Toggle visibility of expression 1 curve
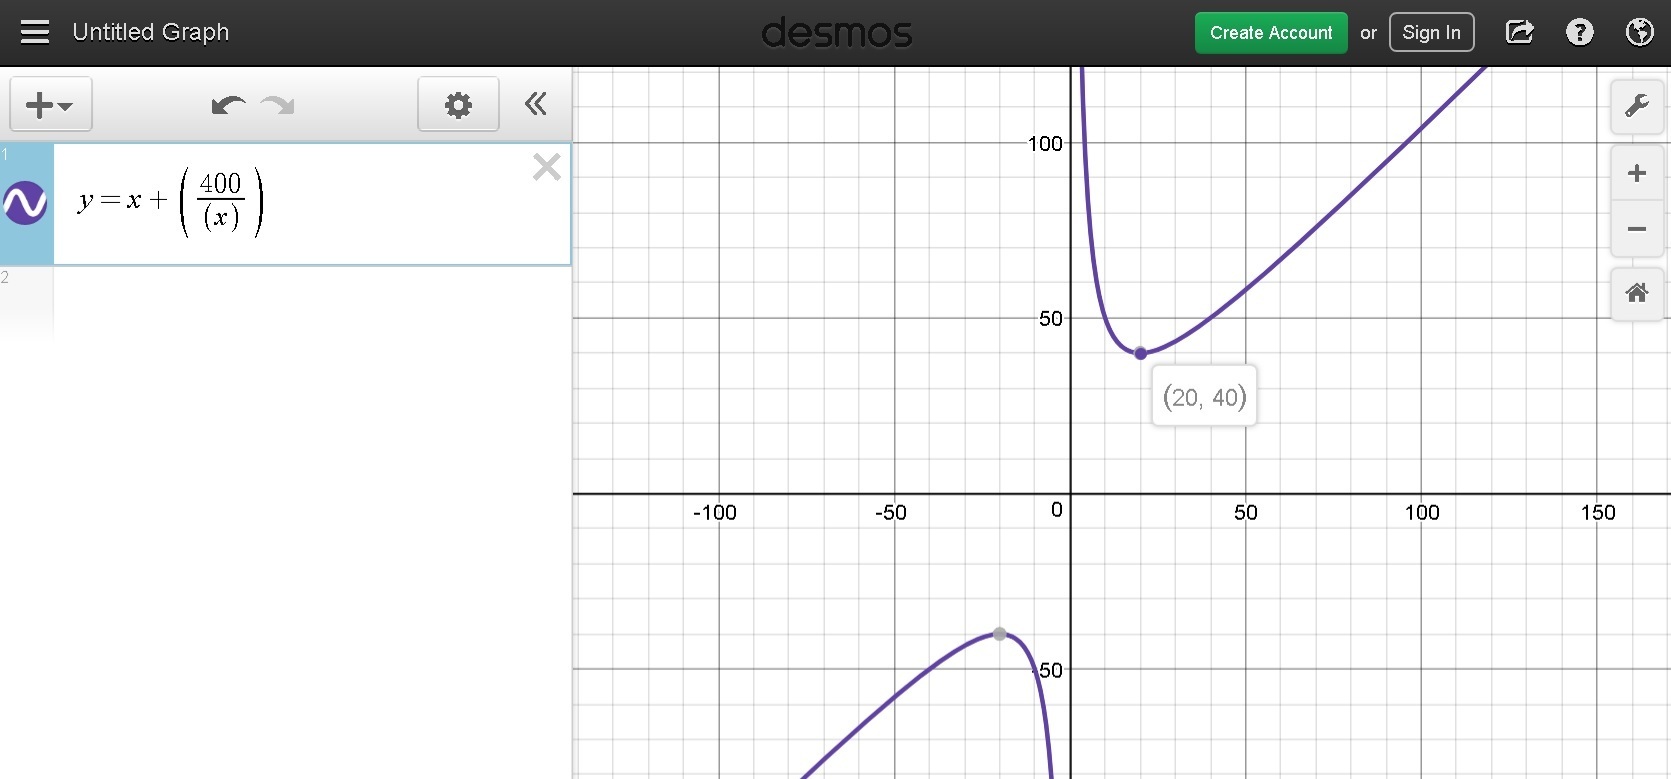The height and width of the screenshot is (779, 1671). click(26, 203)
